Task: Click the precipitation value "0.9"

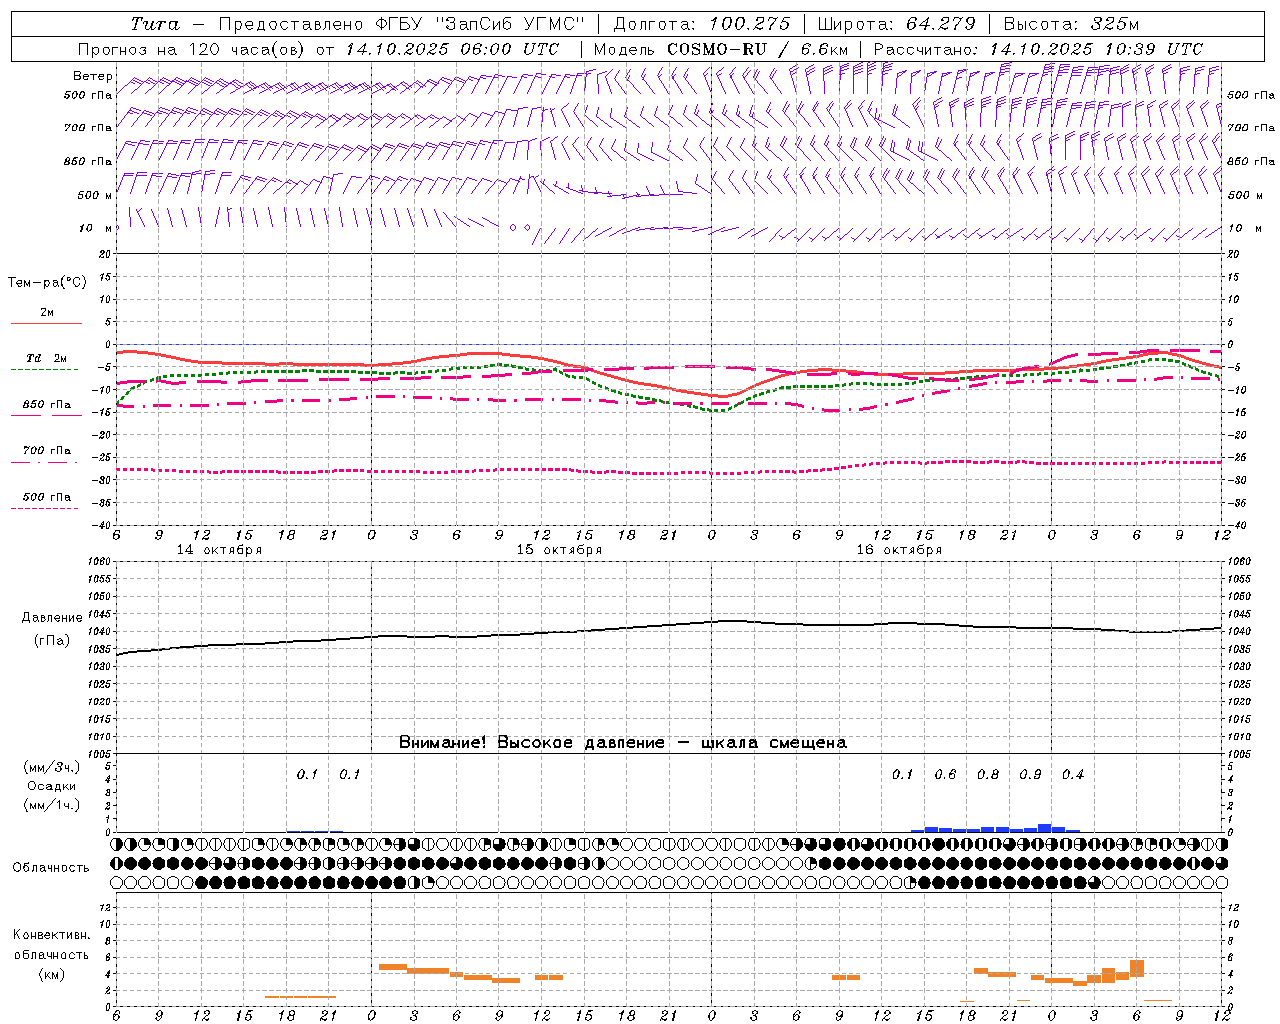Action: [1030, 775]
